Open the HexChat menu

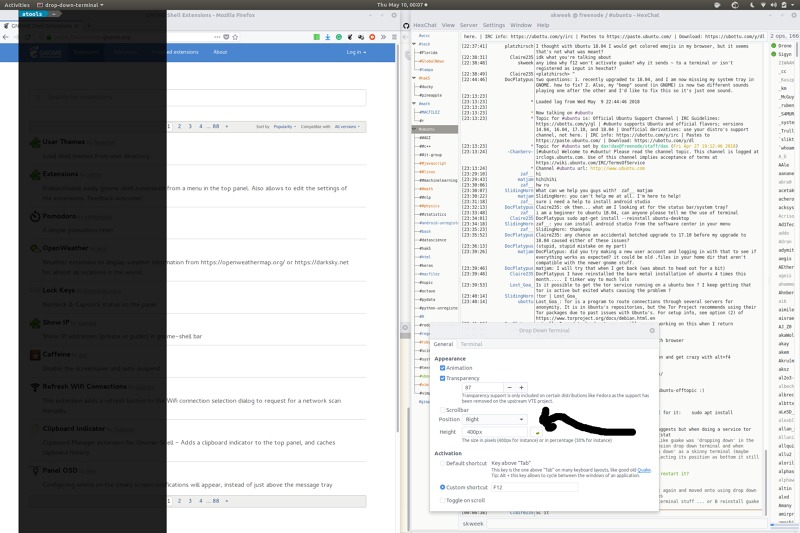click(x=424, y=25)
